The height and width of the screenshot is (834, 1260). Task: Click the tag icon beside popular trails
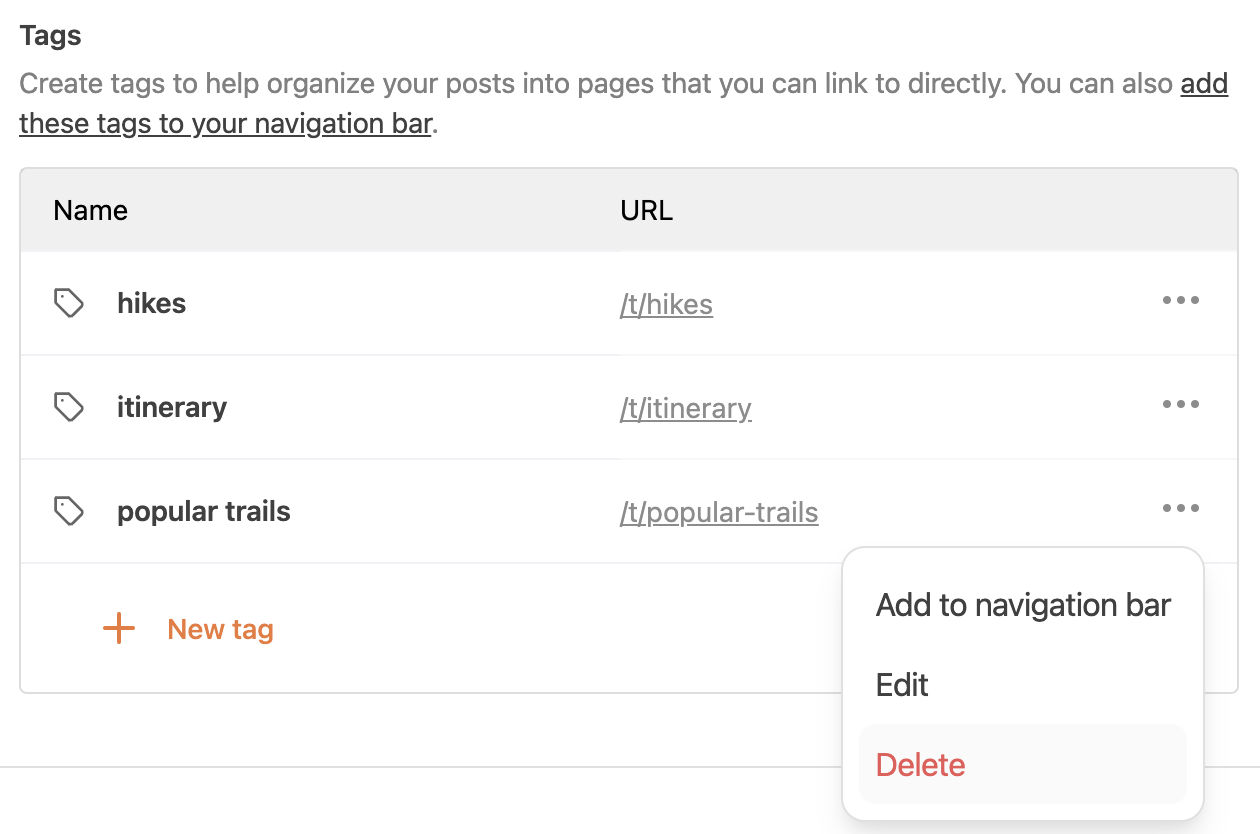pyautogui.click(x=69, y=510)
